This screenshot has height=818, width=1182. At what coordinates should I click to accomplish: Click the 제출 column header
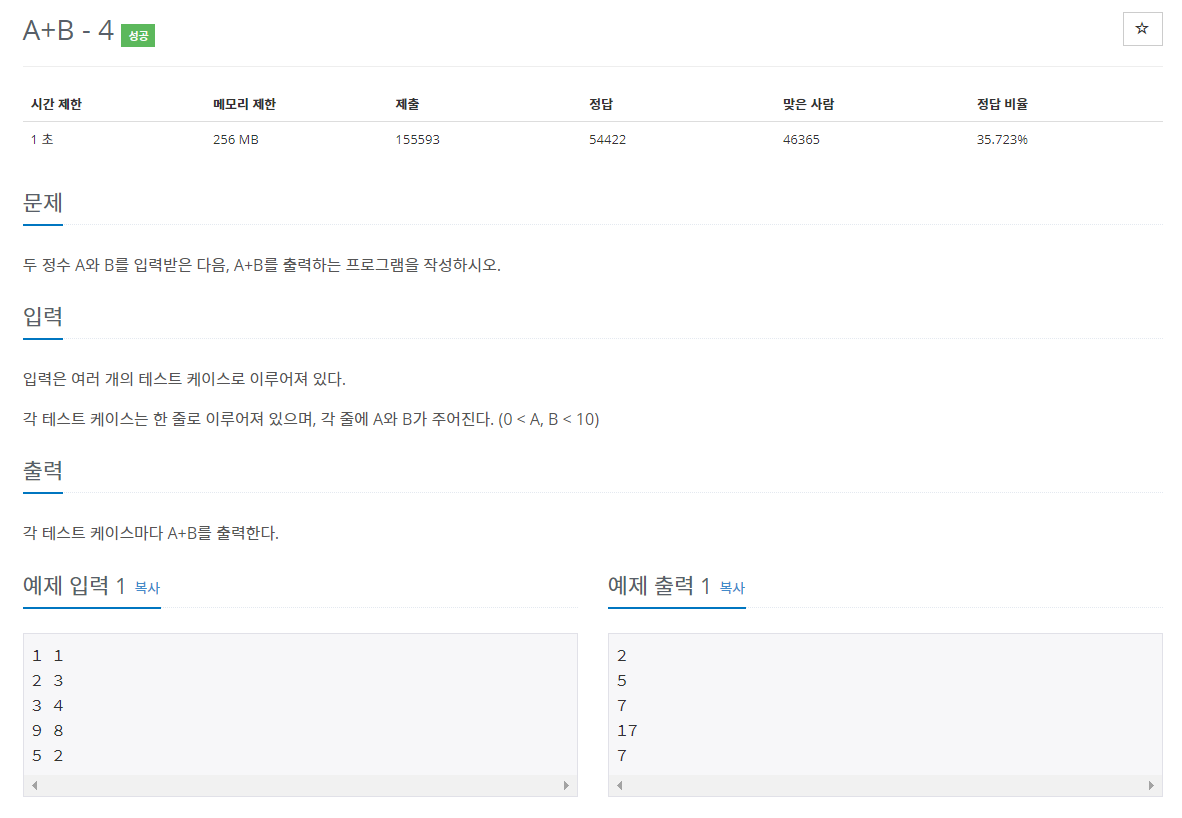(407, 104)
